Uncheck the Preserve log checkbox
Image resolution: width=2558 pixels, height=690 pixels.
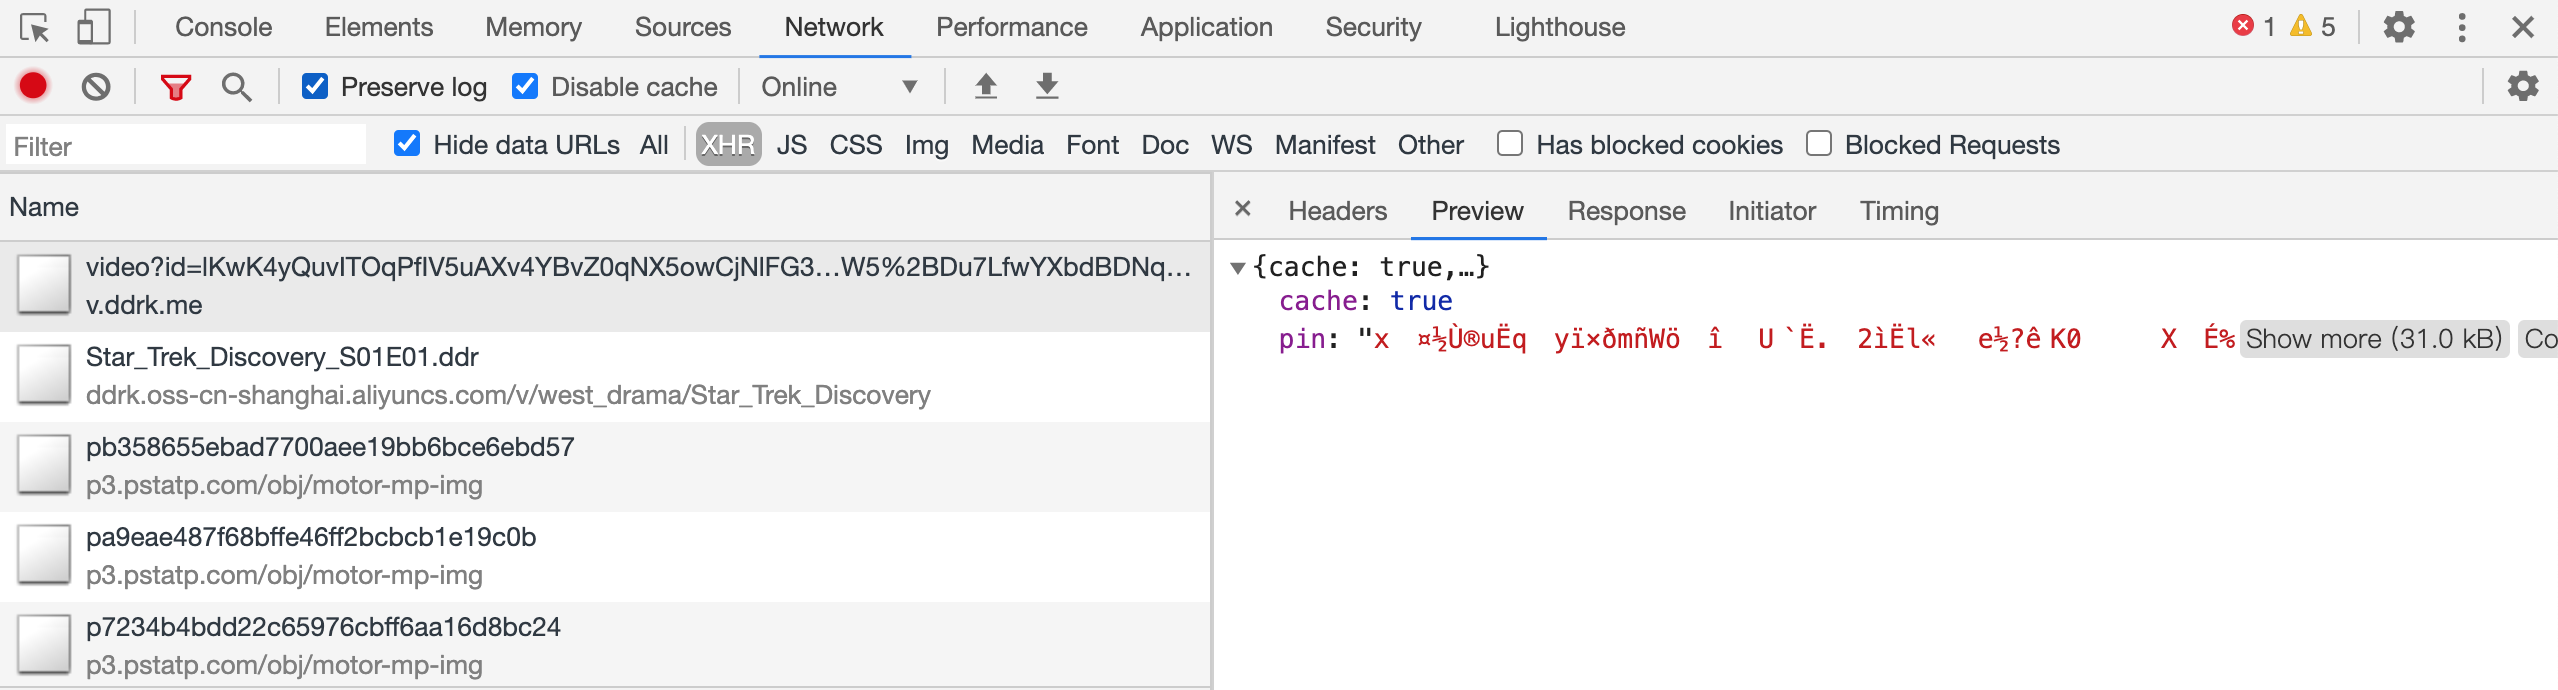315,87
